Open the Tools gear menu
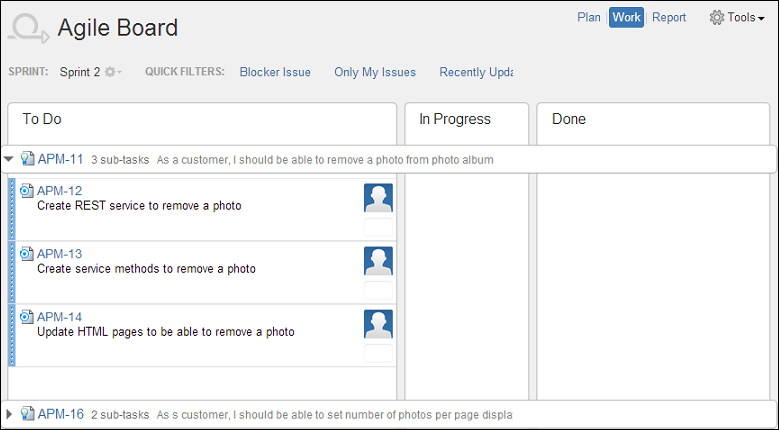This screenshot has height=430, width=779. pyautogui.click(x=737, y=17)
